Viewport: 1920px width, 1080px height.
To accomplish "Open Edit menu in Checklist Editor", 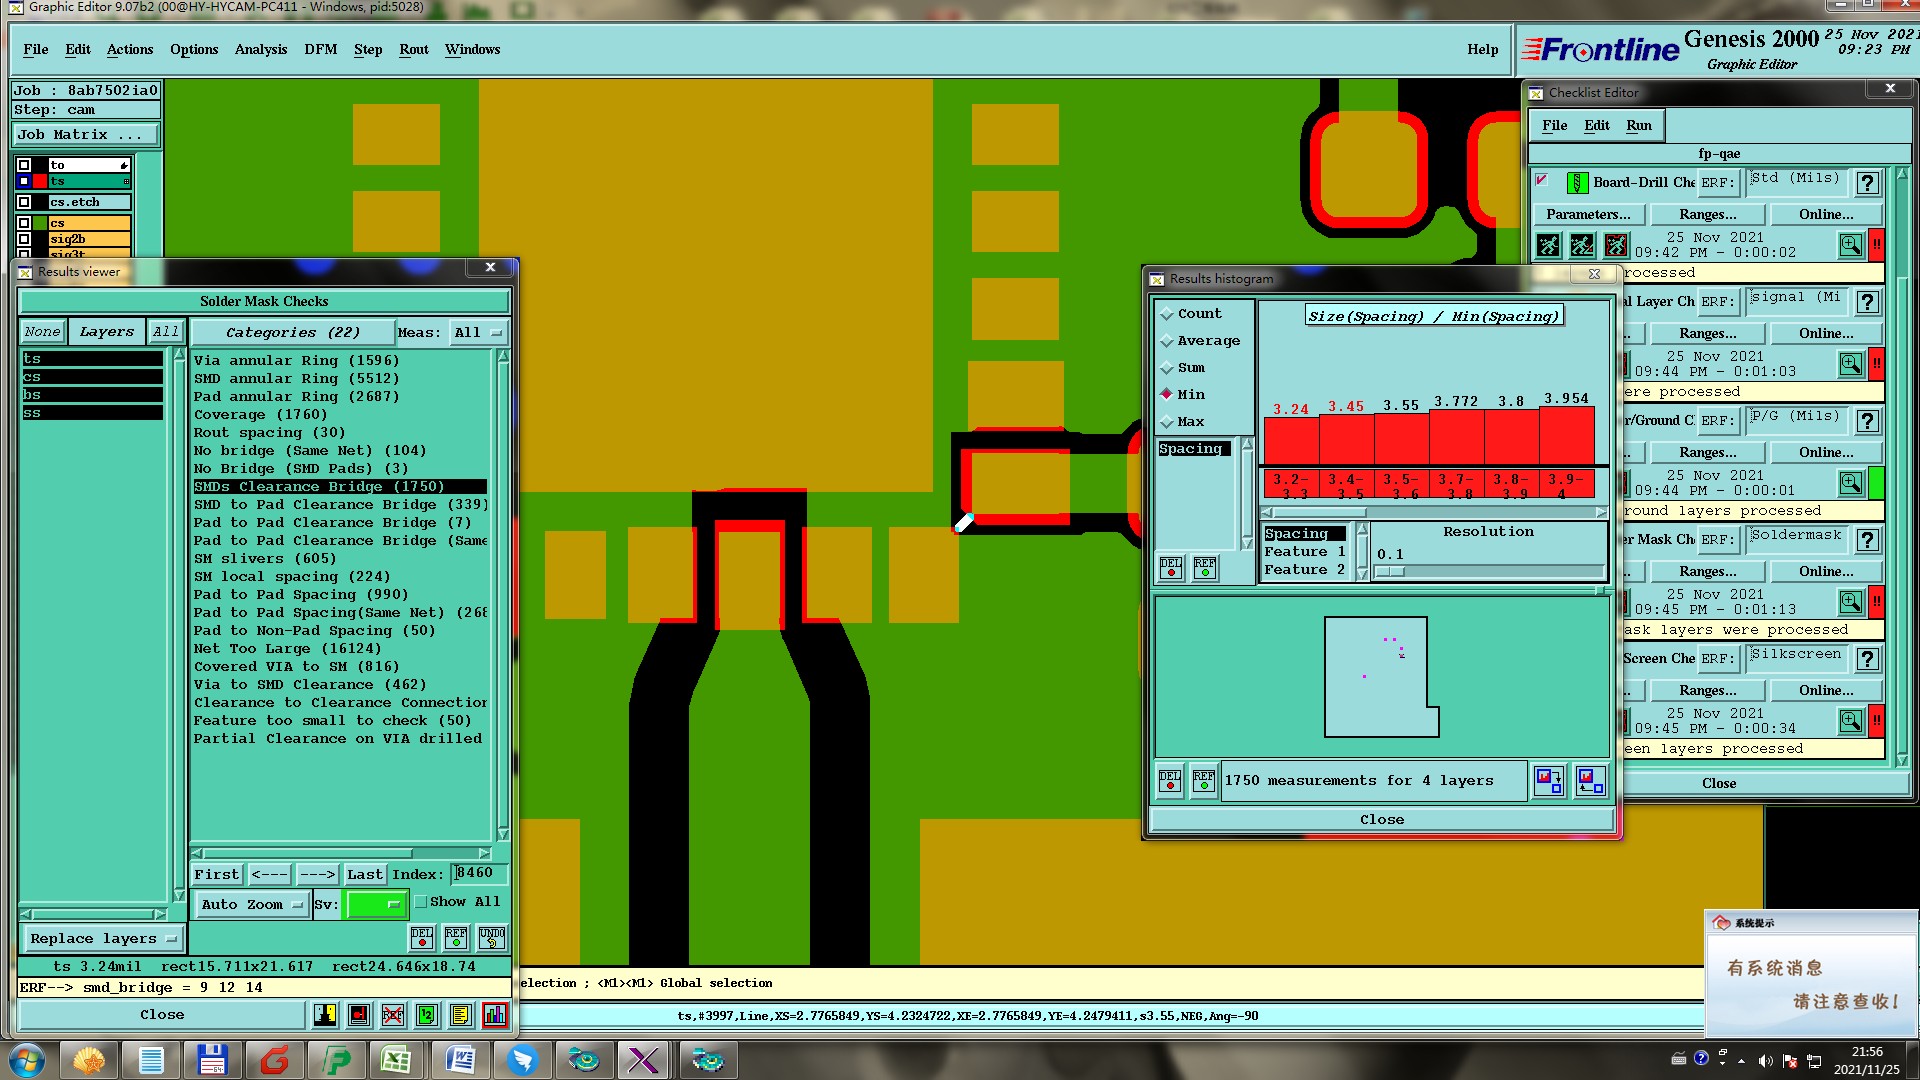I will [x=1597, y=125].
